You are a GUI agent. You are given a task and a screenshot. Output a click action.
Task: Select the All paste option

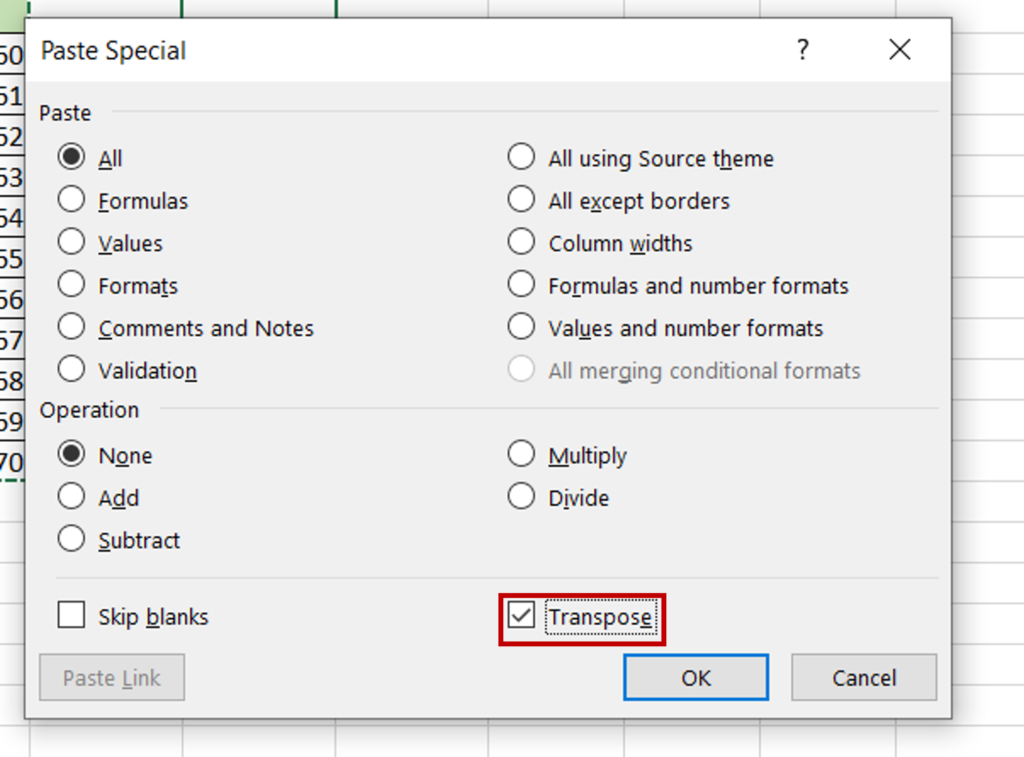[71, 157]
